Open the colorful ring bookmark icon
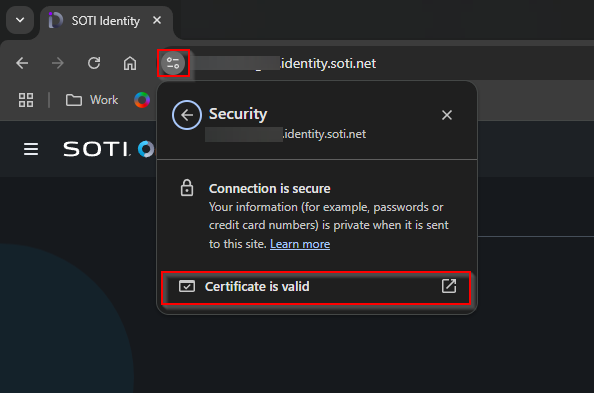The width and height of the screenshot is (594, 393). coord(142,100)
